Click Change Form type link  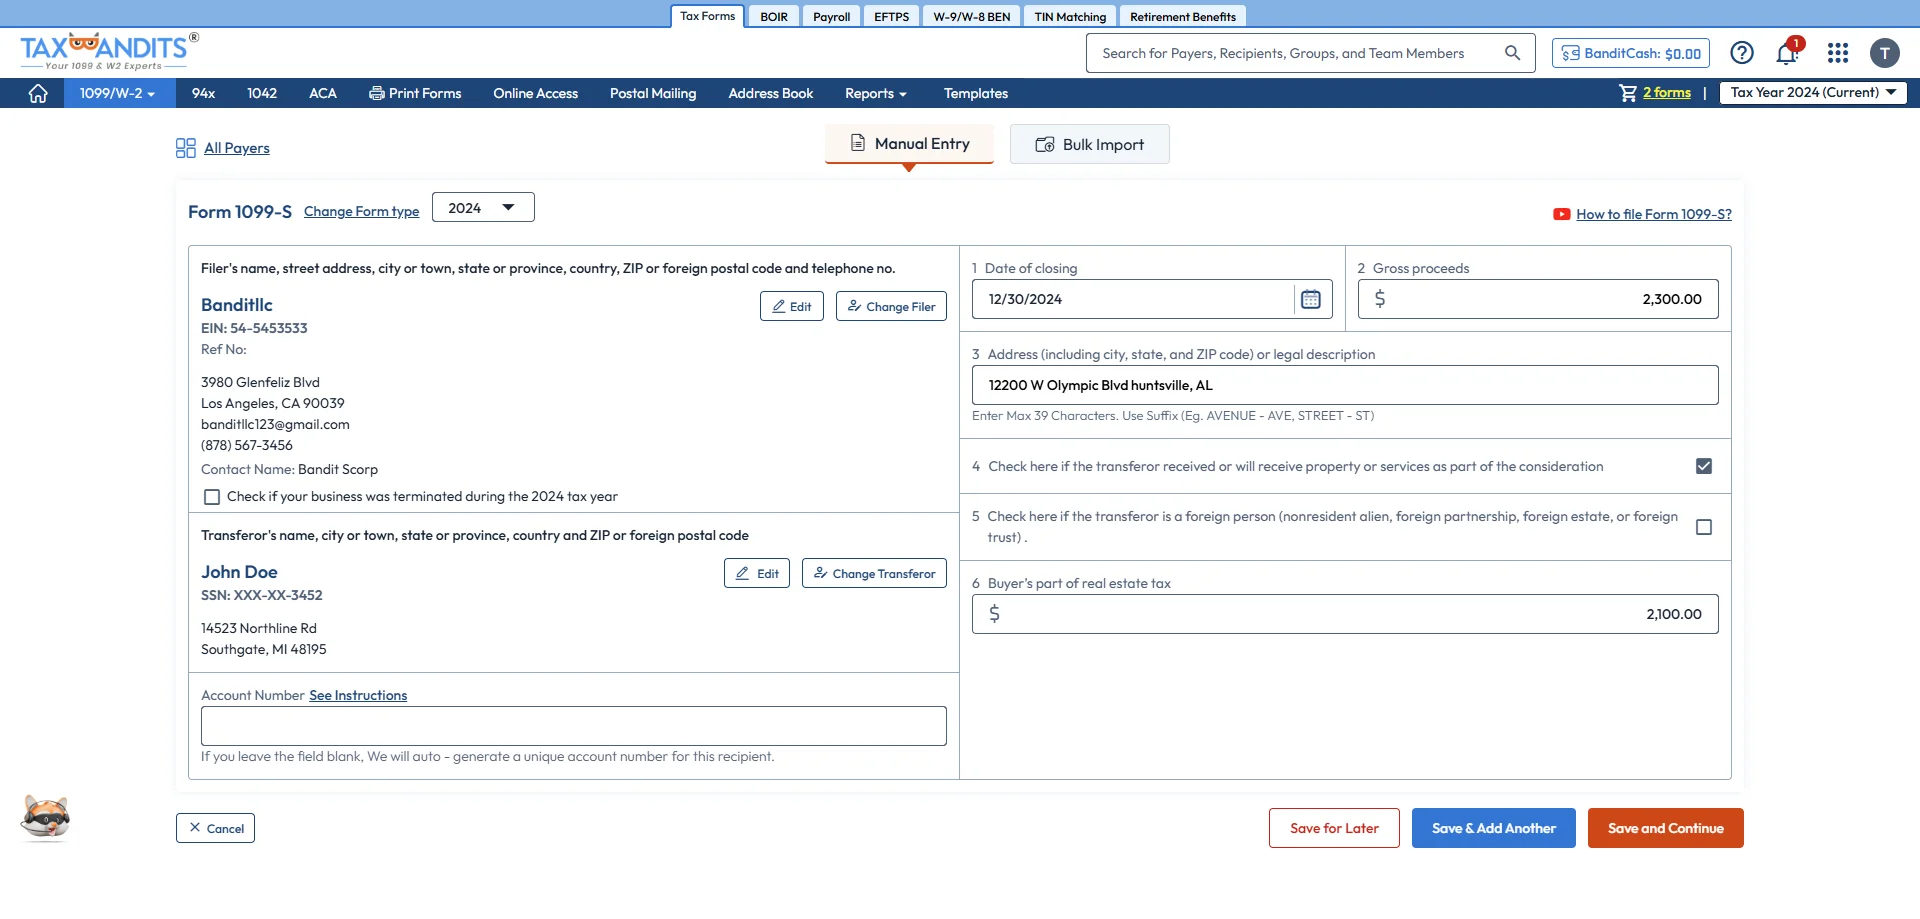click(361, 212)
